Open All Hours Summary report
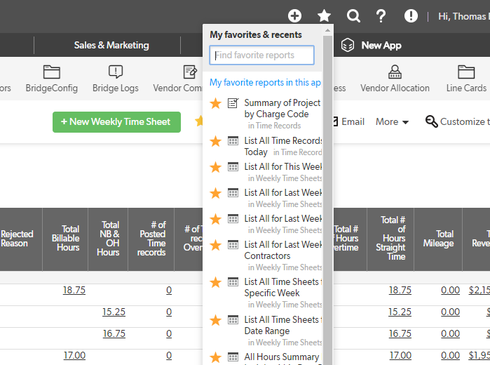Screen dimensions: 490x365 (x=282, y=357)
